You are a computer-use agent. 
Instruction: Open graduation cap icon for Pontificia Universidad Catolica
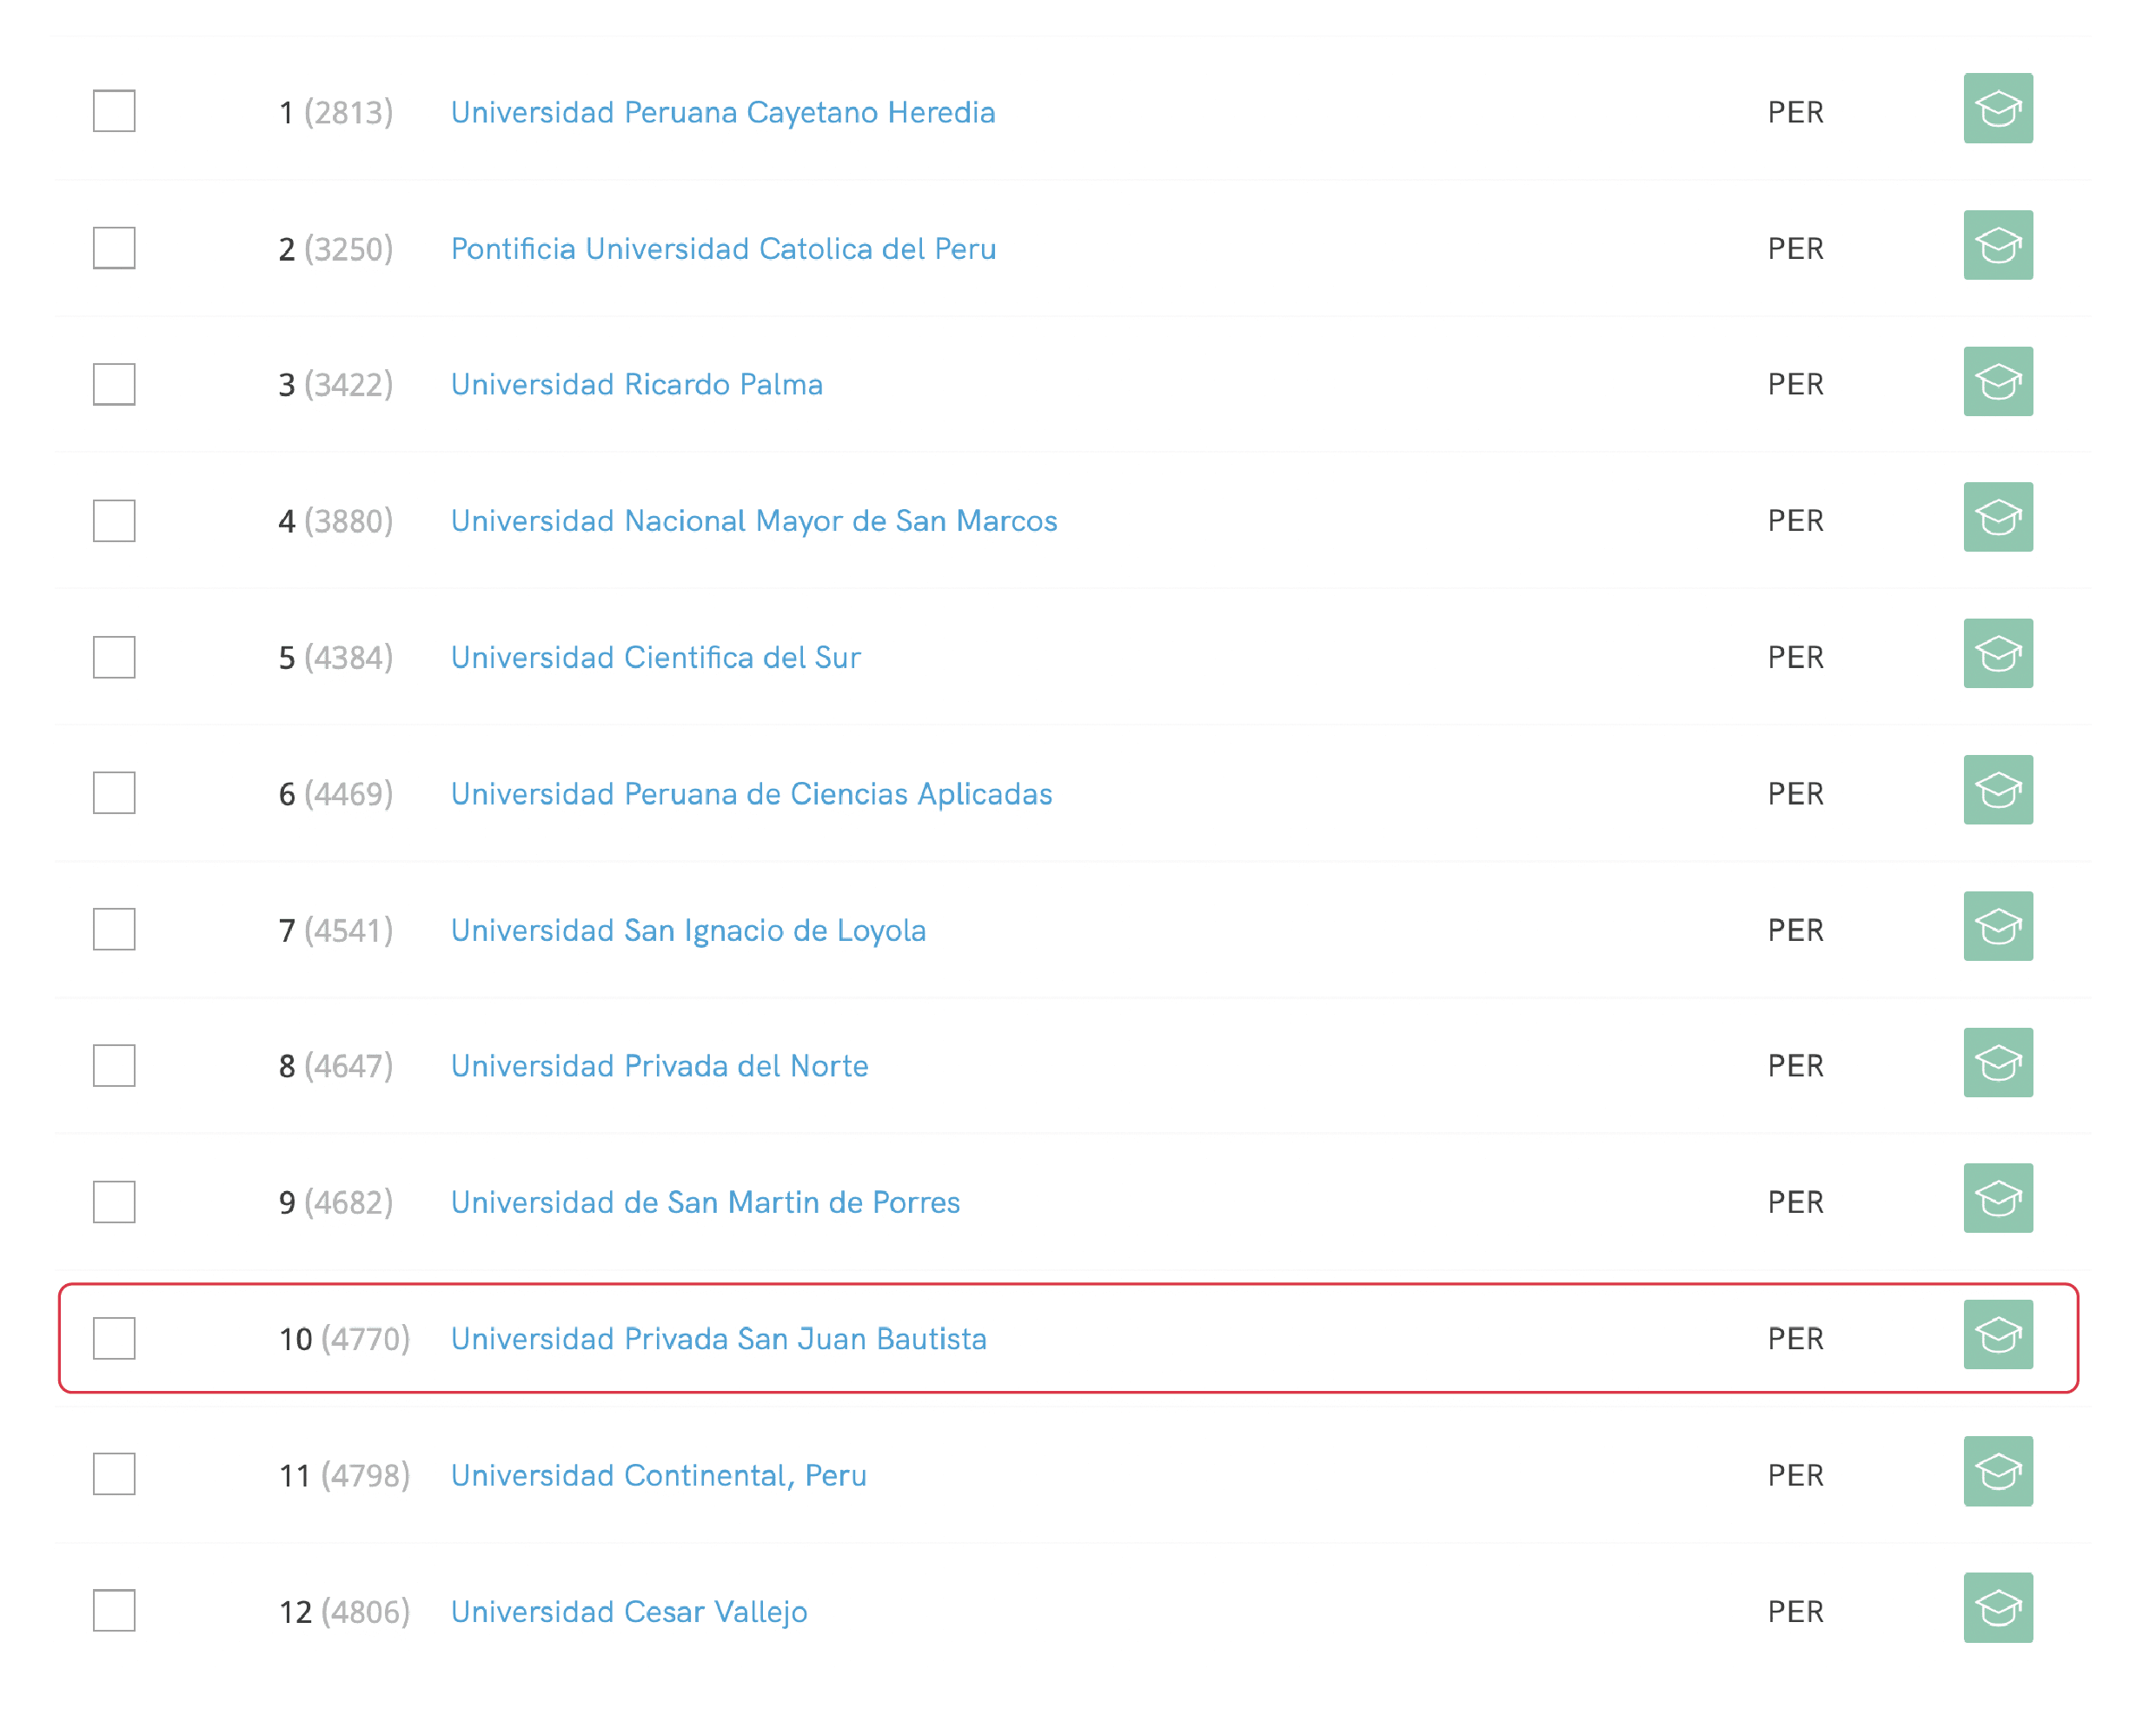[x=1997, y=245]
